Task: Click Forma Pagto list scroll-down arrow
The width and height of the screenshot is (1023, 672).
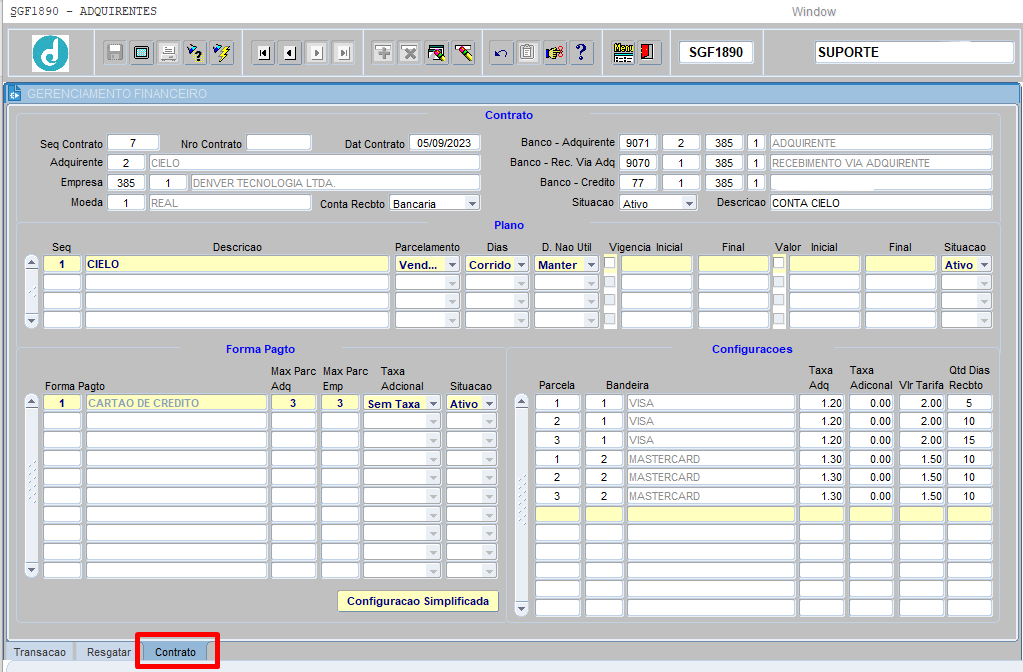Action: (x=31, y=570)
